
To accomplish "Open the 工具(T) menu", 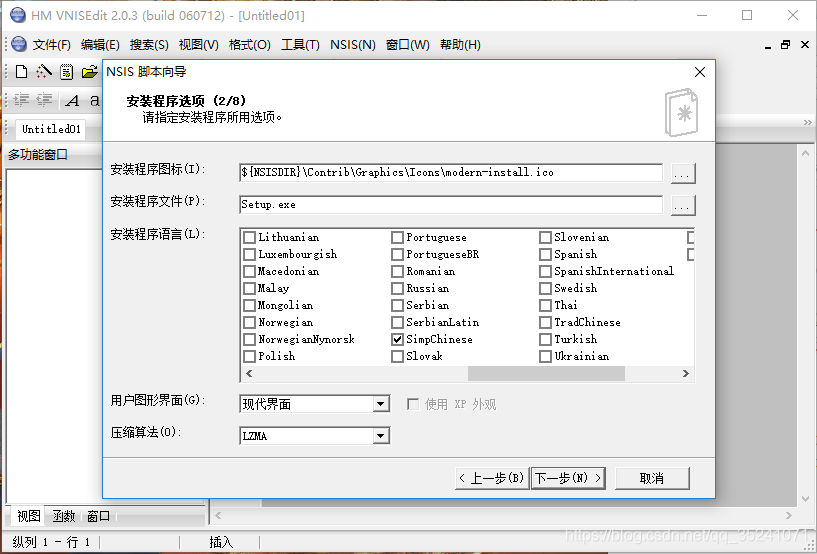I will 300,45.
